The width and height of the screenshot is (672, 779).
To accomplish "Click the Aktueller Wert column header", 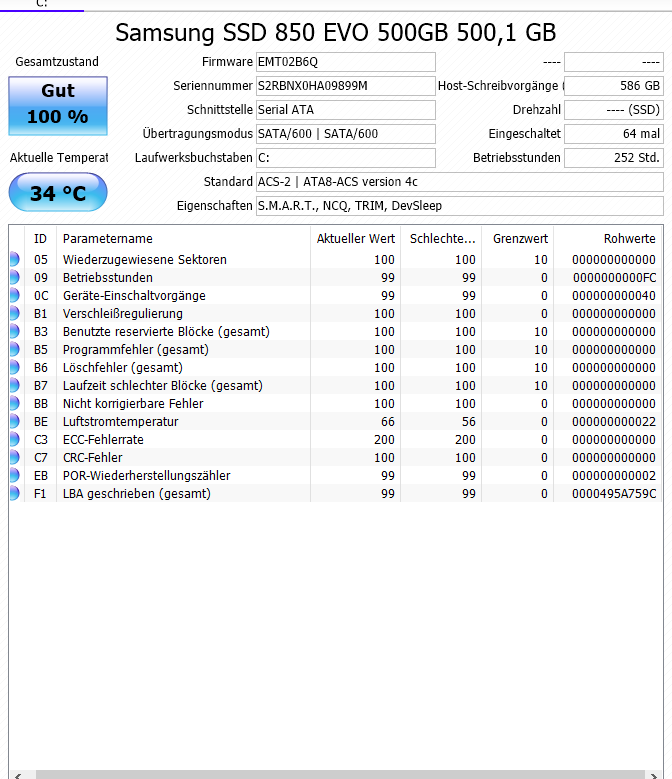I will coord(356,238).
